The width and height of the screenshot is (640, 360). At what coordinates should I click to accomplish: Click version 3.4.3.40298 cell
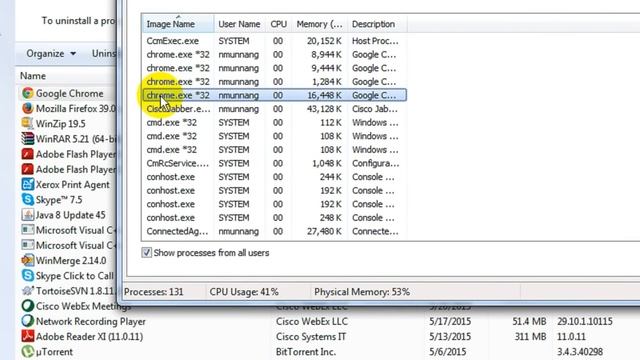pyautogui.click(x=580, y=352)
